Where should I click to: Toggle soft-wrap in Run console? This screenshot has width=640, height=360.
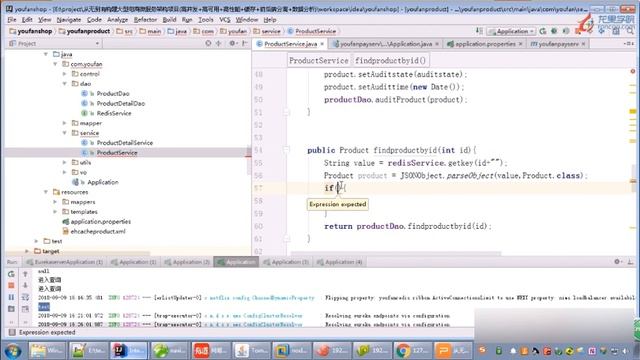click(25, 297)
